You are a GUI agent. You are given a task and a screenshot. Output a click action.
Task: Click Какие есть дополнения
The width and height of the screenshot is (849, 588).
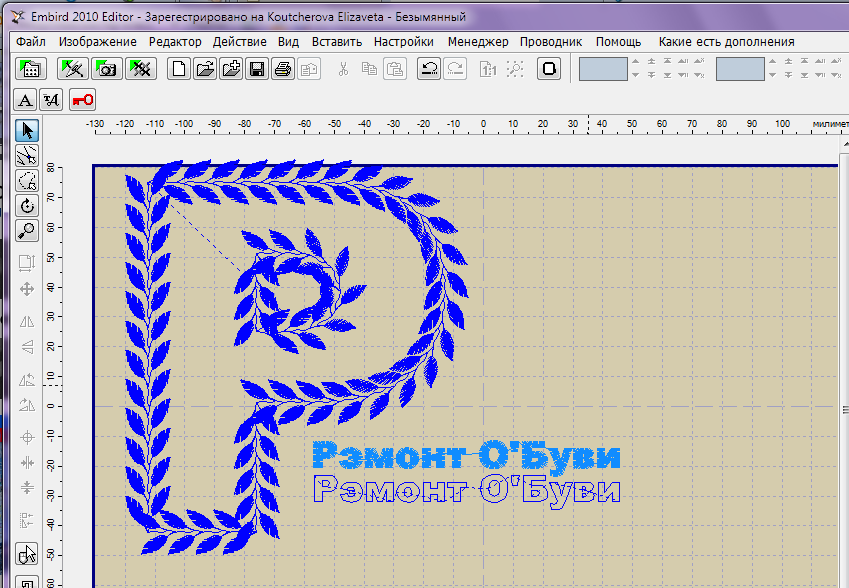(726, 42)
